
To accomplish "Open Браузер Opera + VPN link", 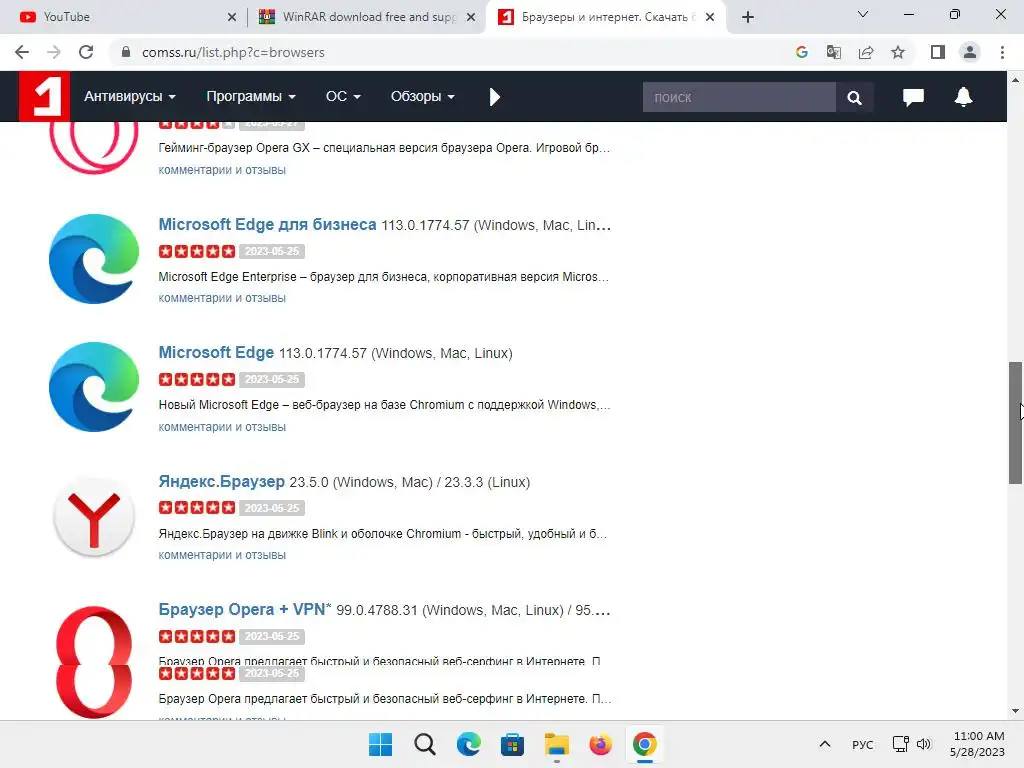I will click(245, 609).
